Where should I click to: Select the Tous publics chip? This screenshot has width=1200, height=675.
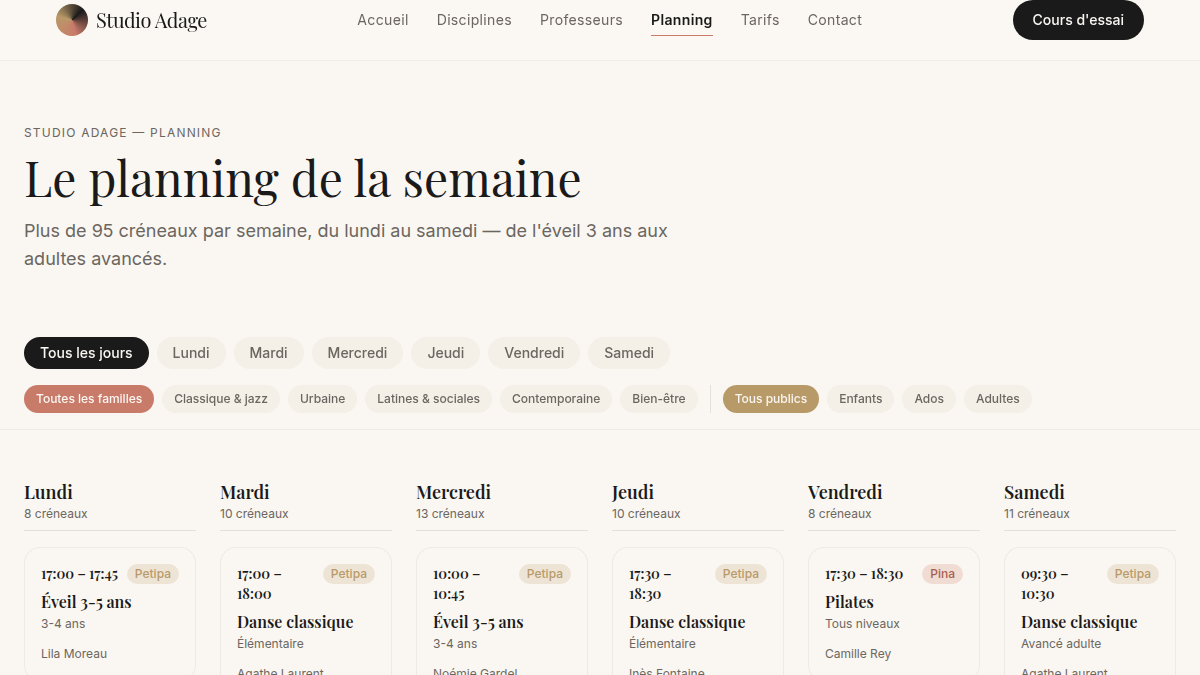(771, 399)
